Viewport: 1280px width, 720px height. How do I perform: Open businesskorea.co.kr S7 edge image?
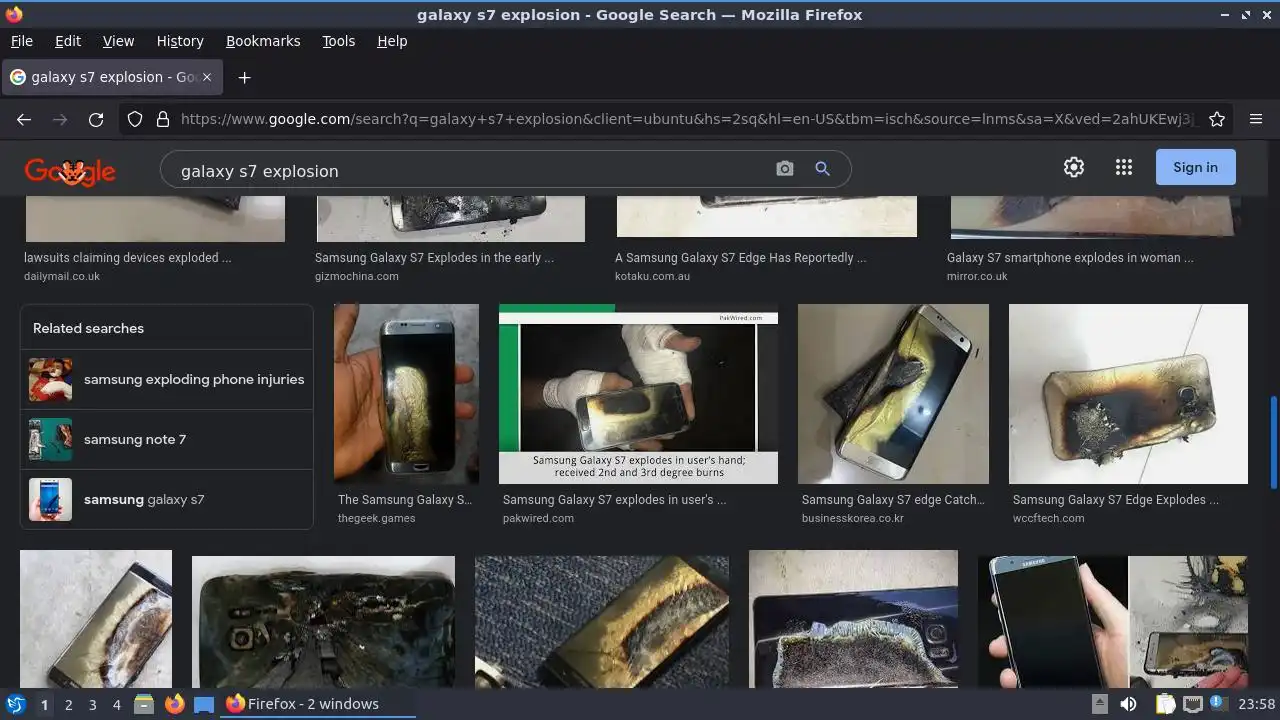click(x=893, y=394)
